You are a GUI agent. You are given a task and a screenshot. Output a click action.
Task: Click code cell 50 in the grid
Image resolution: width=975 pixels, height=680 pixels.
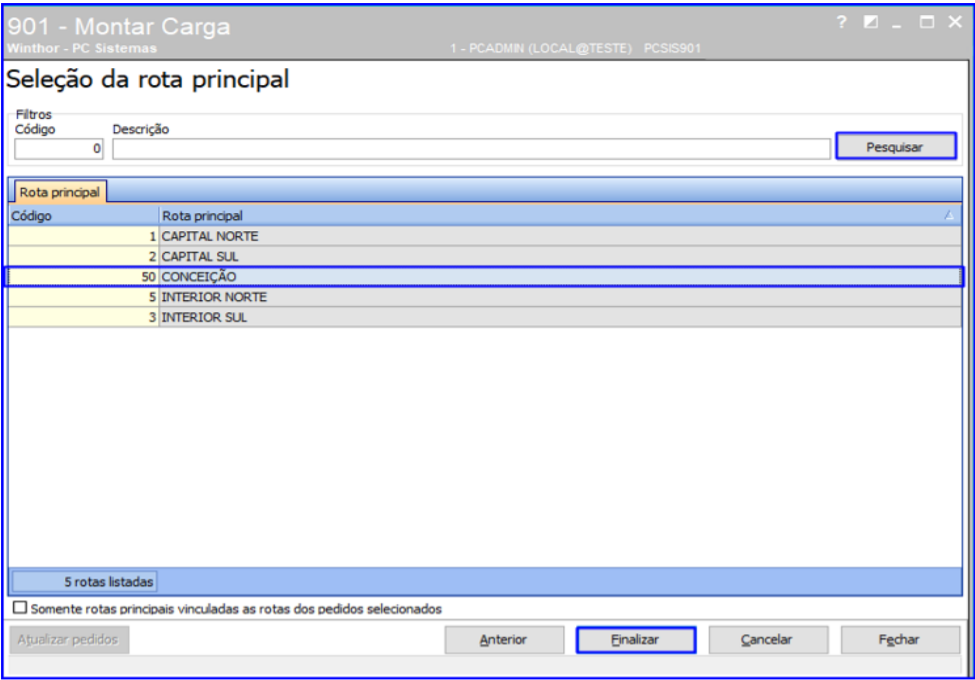[83, 277]
